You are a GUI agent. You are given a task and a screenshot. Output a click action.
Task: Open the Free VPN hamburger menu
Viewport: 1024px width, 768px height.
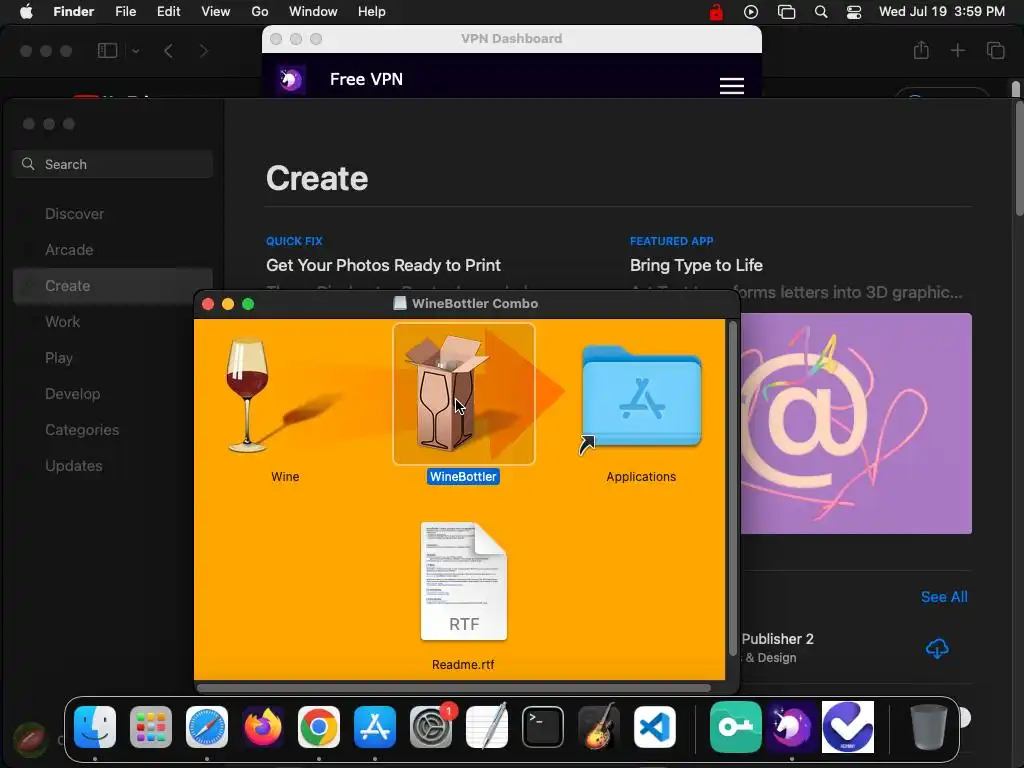[731, 86]
